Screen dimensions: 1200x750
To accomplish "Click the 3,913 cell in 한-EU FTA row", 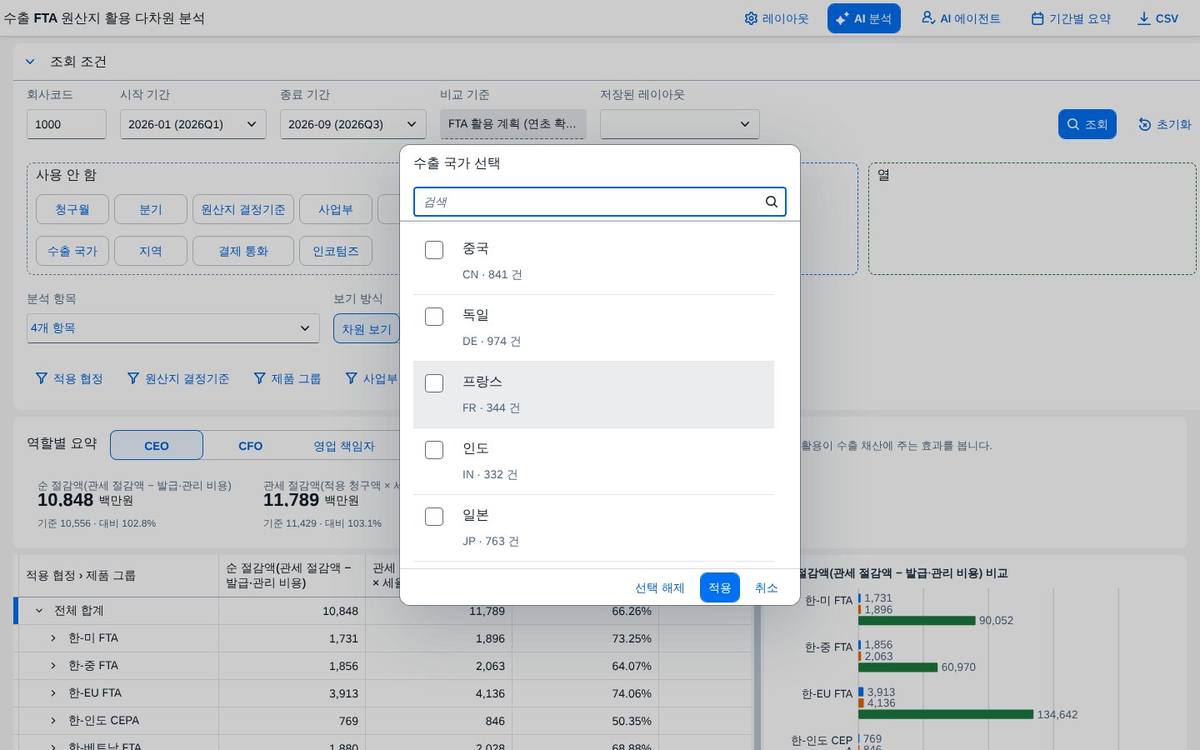I will 291,693.
